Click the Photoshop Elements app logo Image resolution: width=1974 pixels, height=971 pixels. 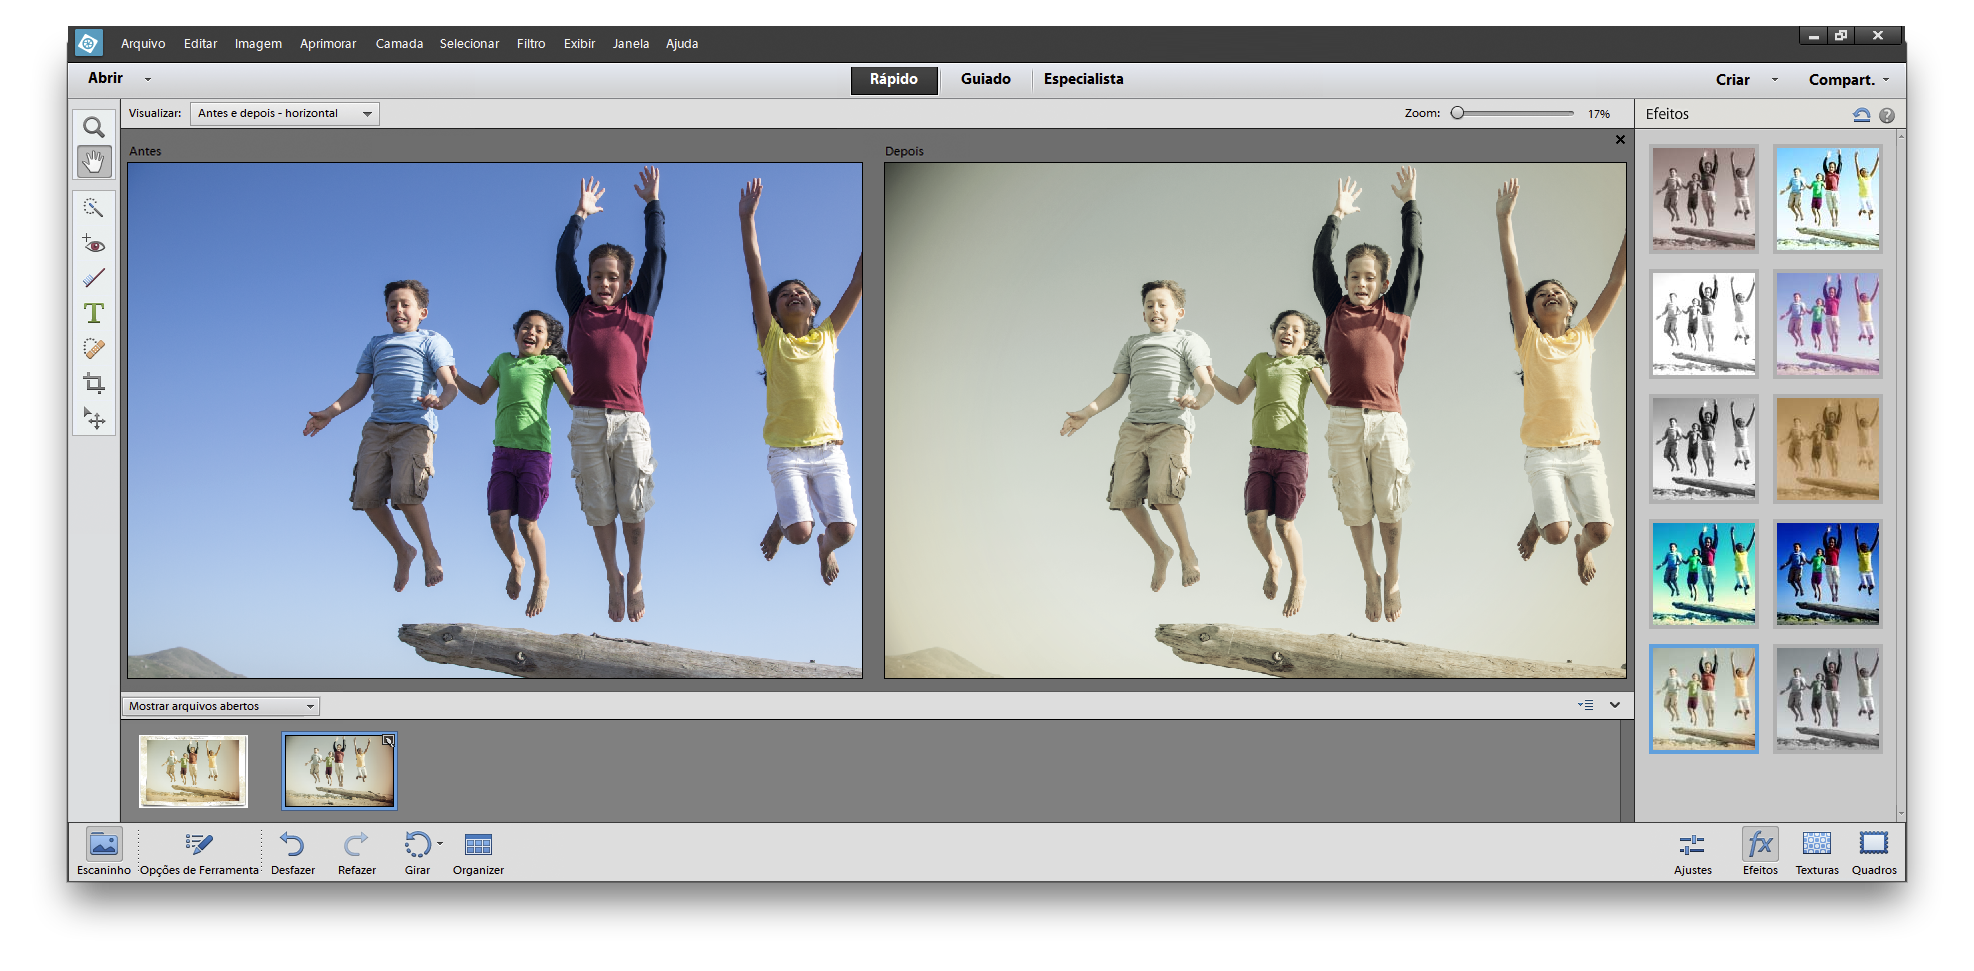point(89,43)
